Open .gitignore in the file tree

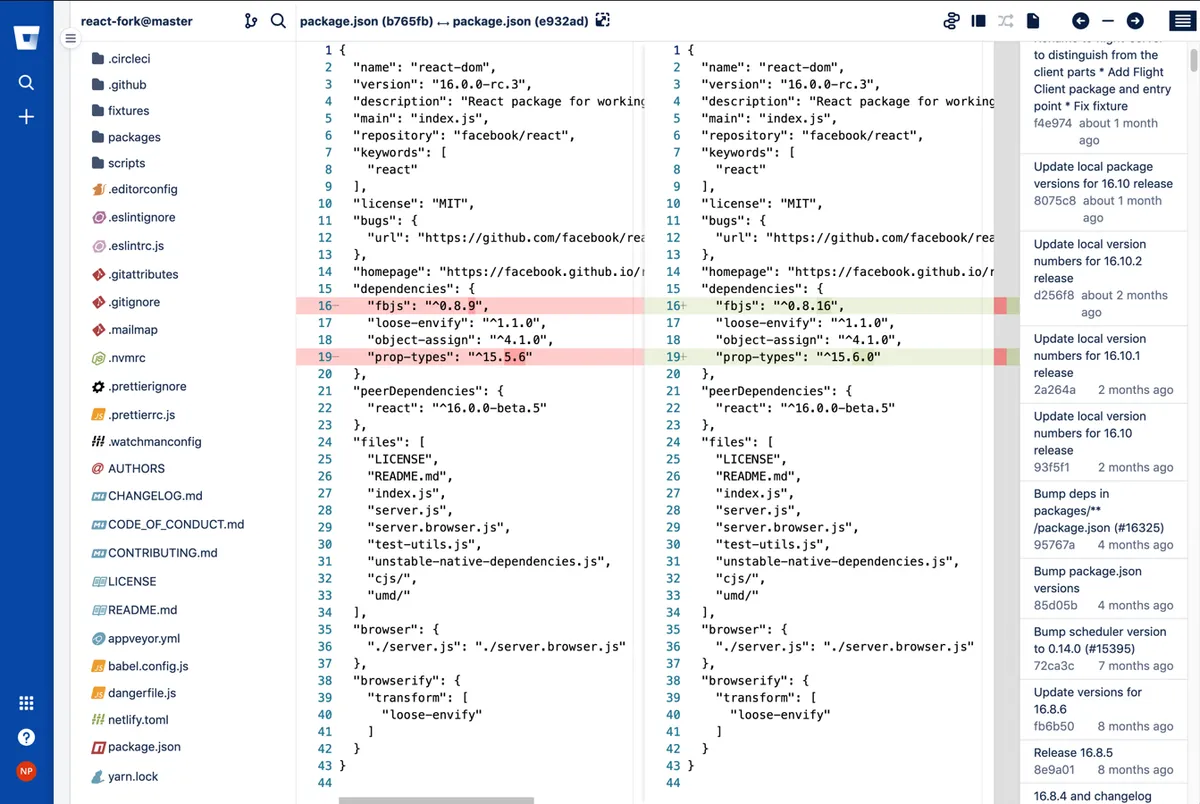tap(126, 302)
